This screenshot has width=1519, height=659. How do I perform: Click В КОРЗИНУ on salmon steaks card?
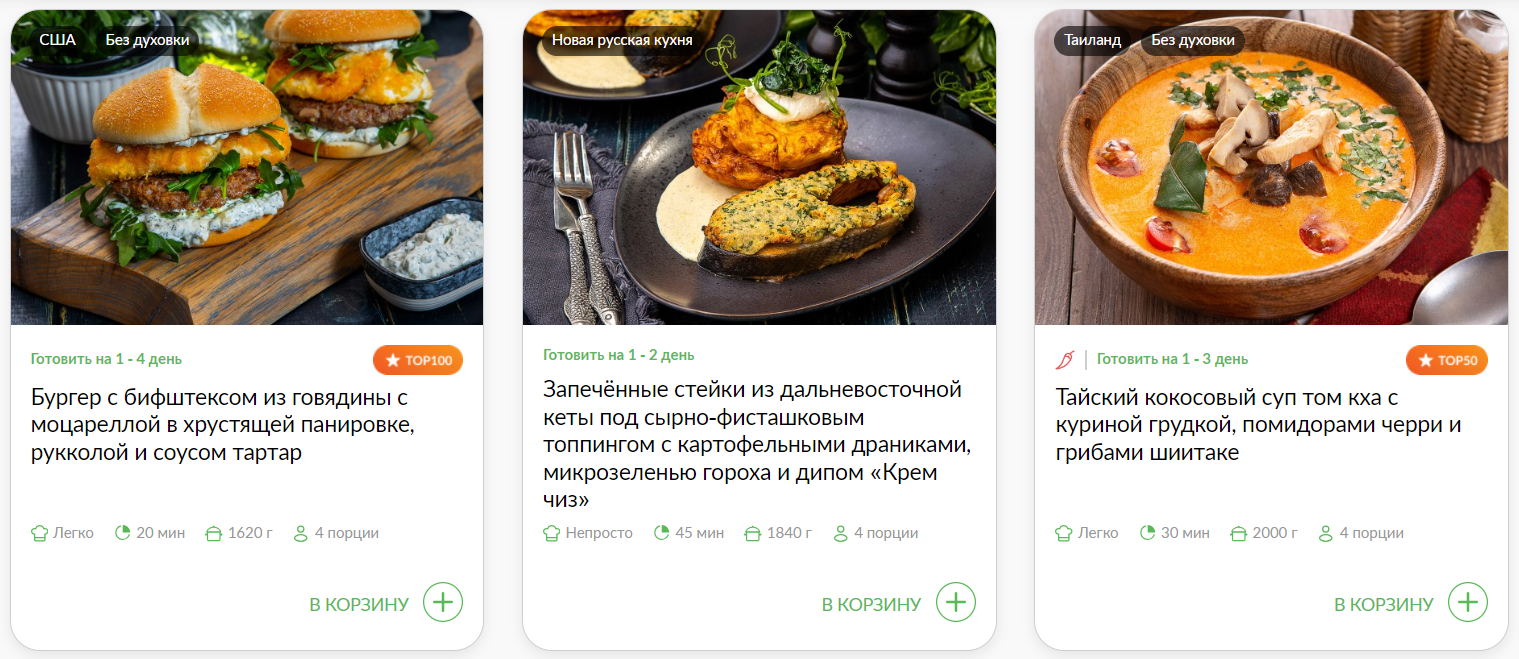click(871, 604)
